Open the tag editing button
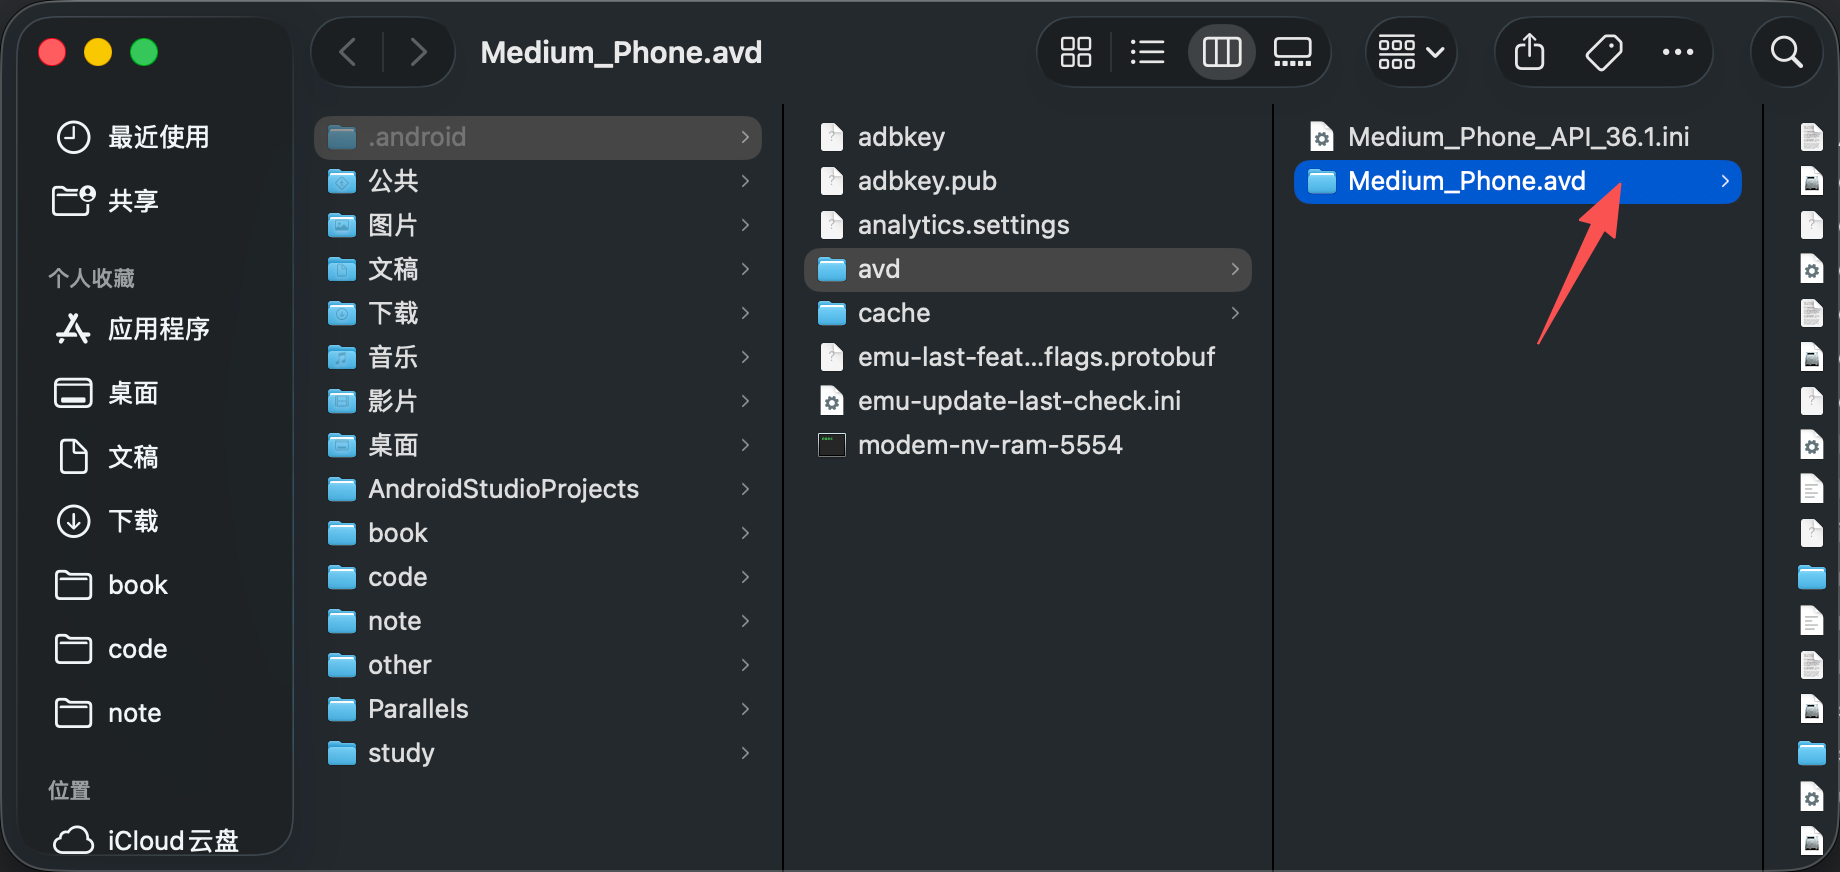Viewport: 1840px width, 872px height. 1604,52
